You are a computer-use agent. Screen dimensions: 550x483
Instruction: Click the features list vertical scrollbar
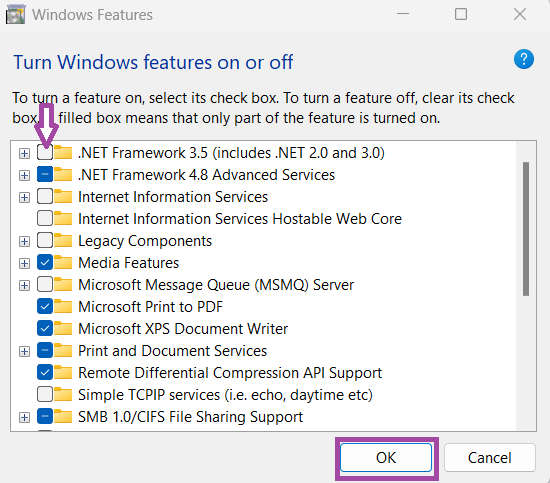tap(526, 229)
